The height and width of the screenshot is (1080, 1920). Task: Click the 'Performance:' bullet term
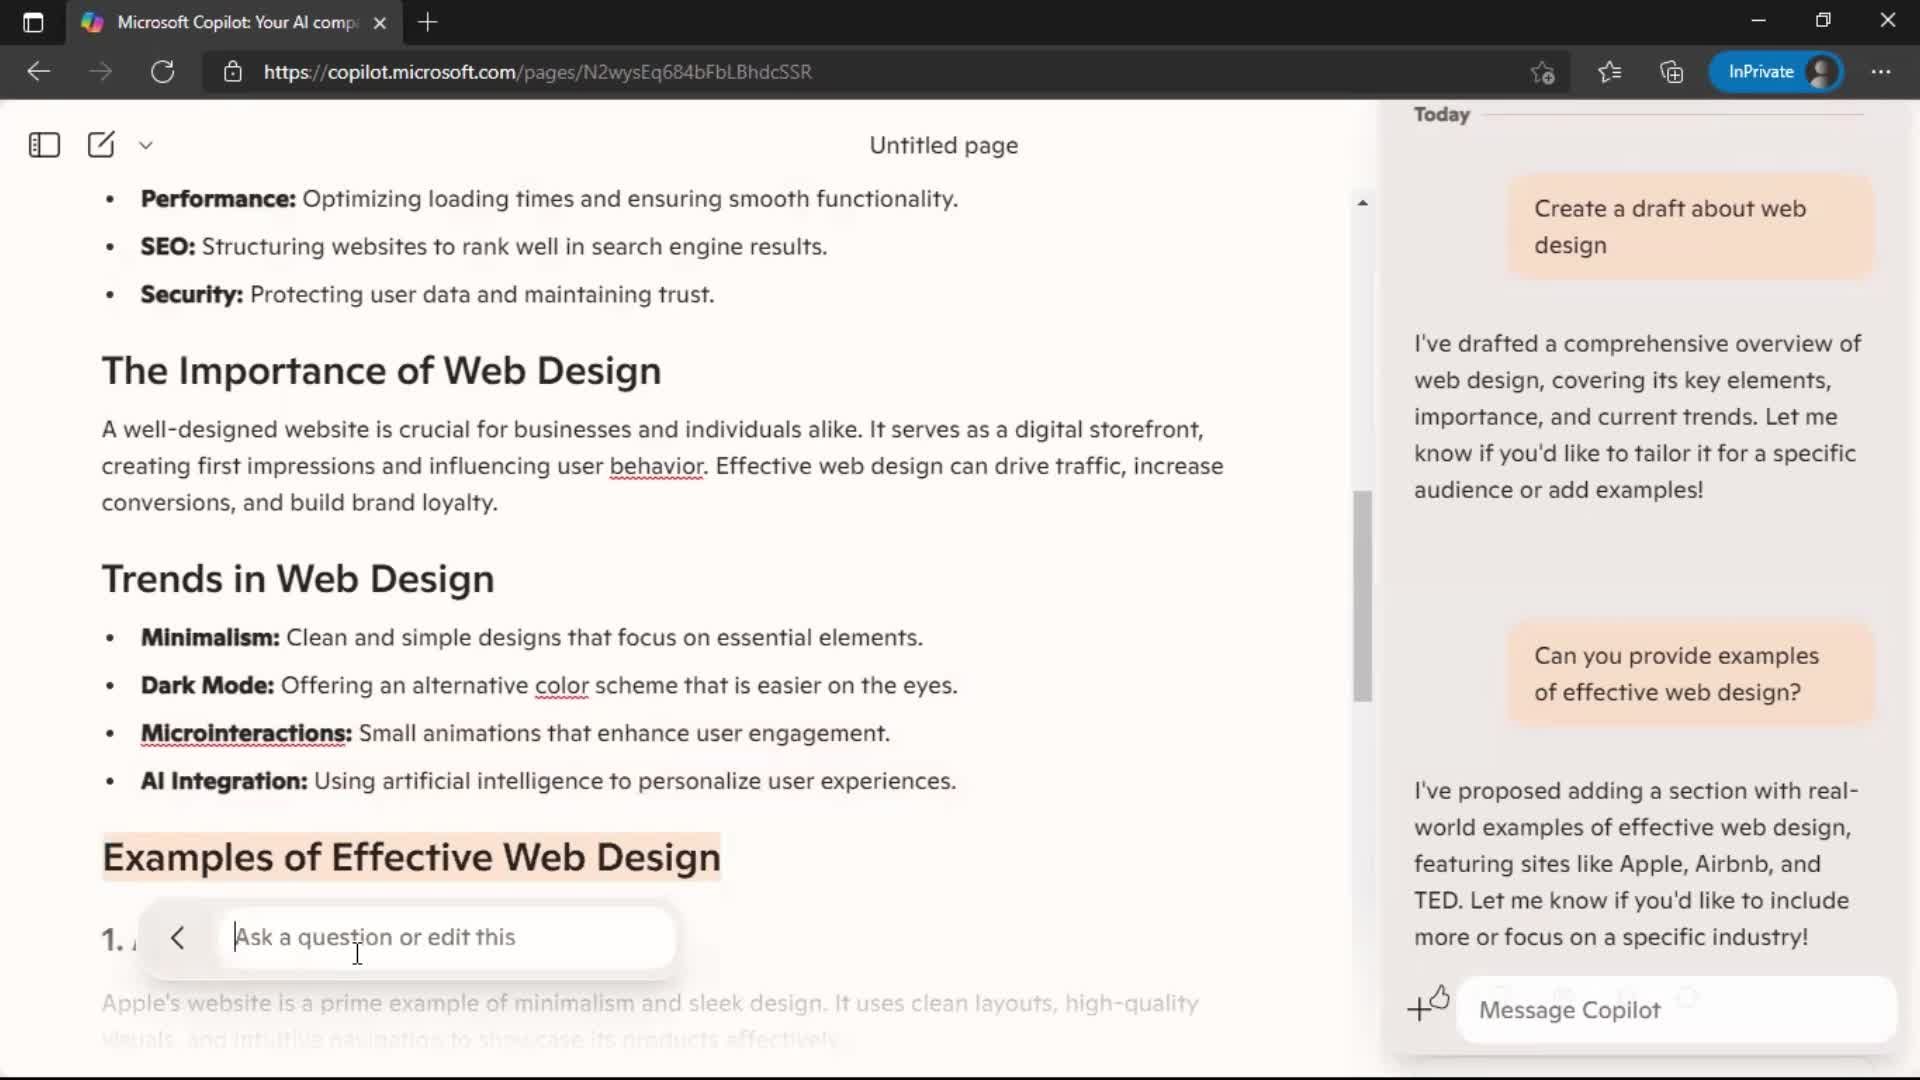[x=218, y=199]
